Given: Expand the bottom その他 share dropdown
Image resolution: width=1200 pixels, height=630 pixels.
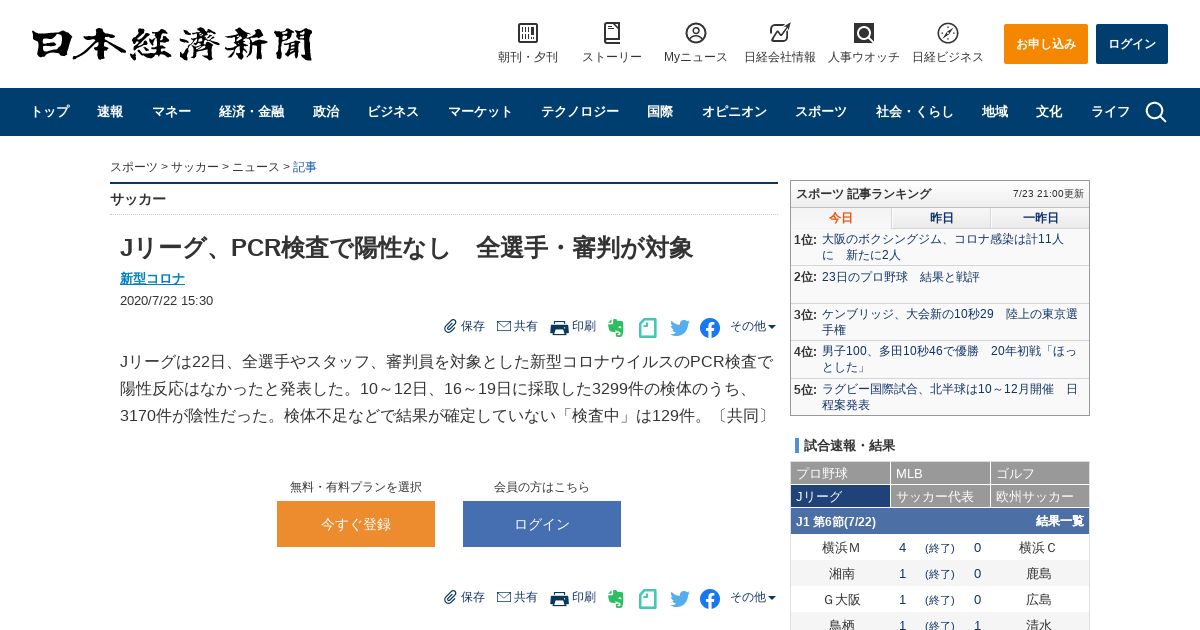Looking at the screenshot, I should coord(753,597).
